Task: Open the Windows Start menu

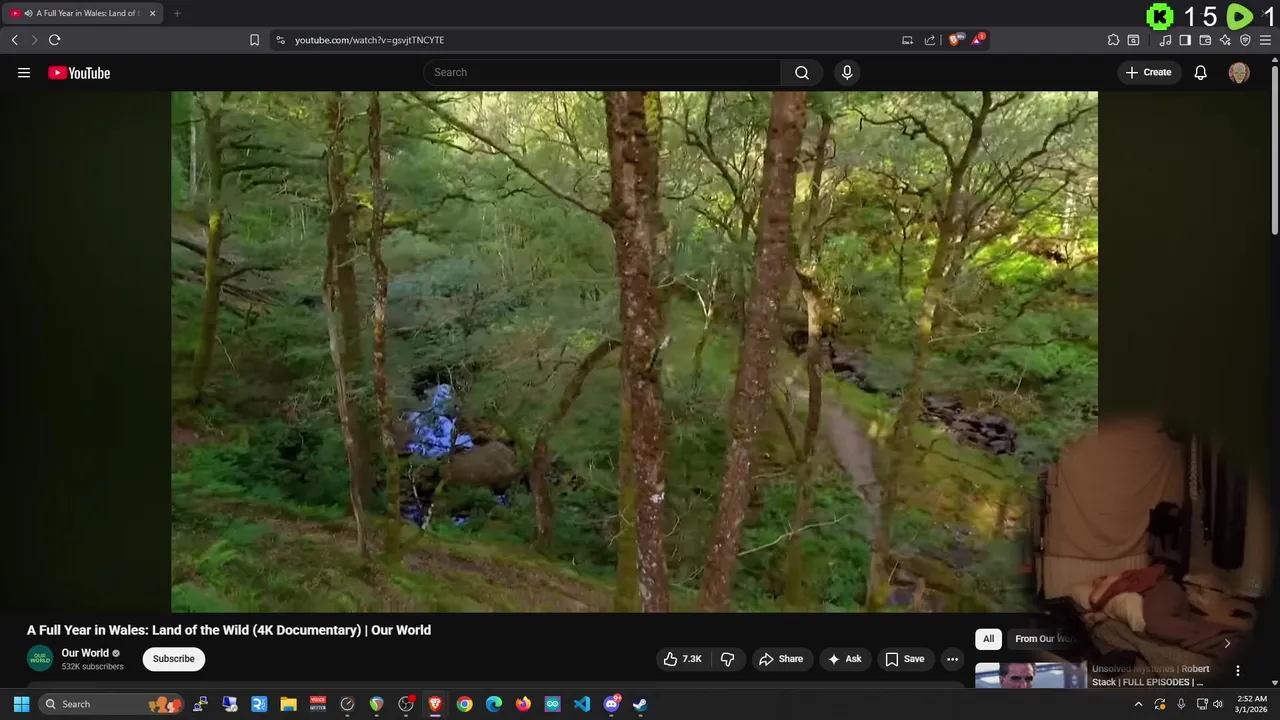Action: 21,704
